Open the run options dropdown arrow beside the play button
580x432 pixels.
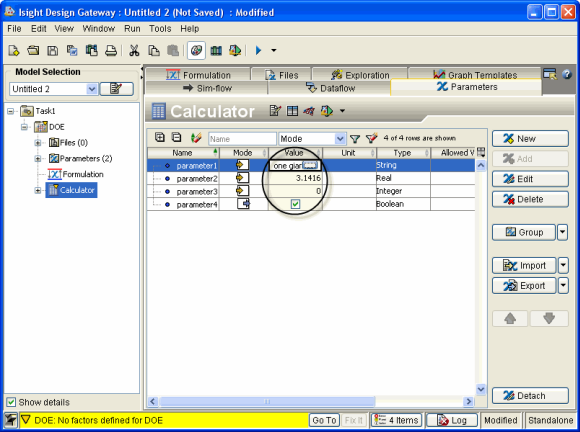click(274, 50)
